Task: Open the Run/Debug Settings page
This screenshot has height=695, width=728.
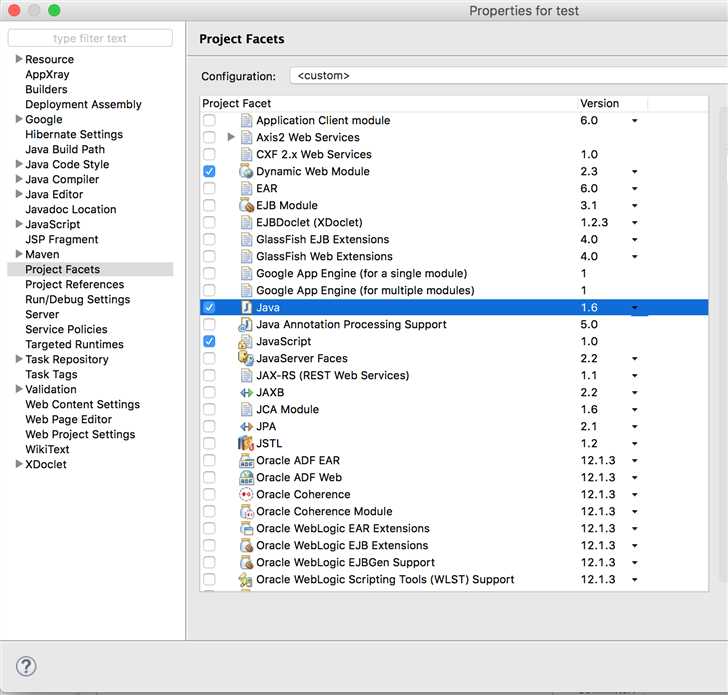Action: (x=78, y=299)
